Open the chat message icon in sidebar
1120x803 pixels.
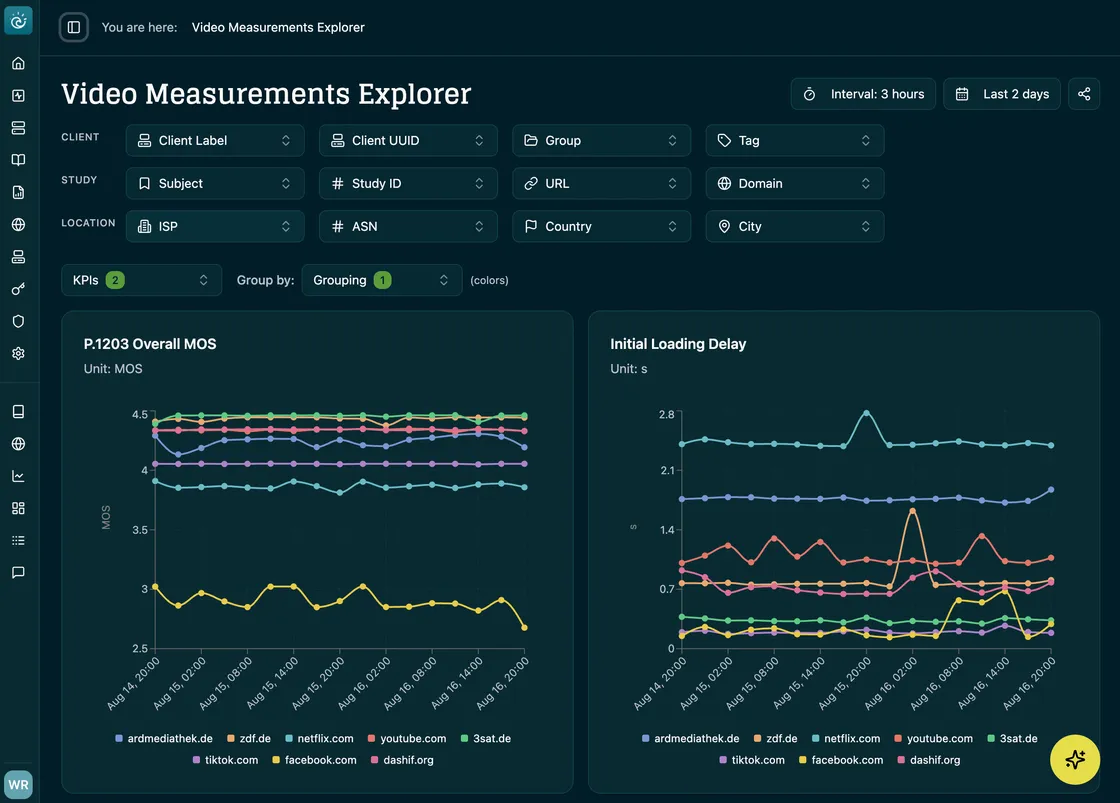(19, 572)
